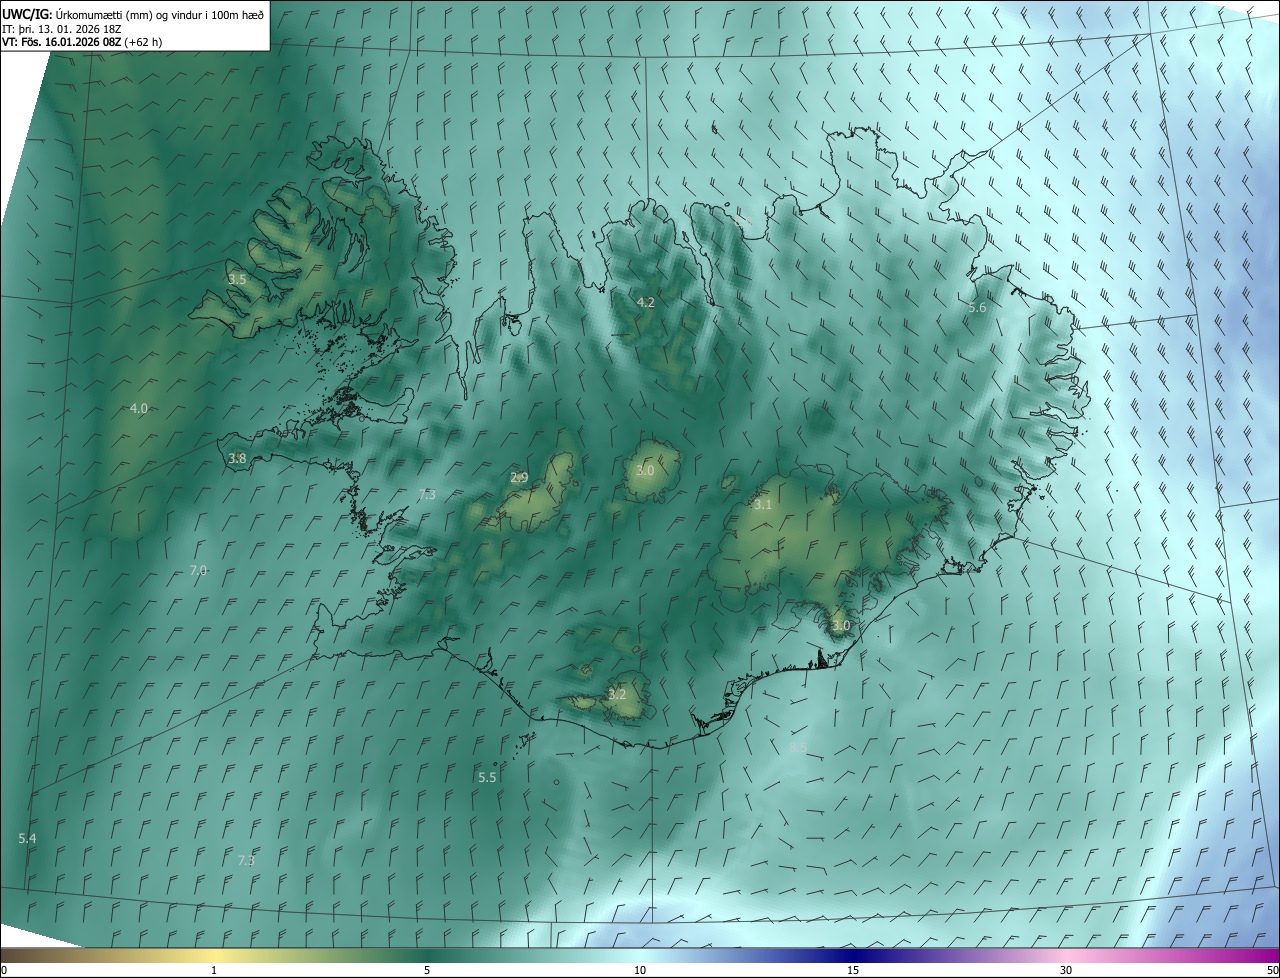Click the 2.9 value on the glacier
The width and height of the screenshot is (1280, 978).
(x=519, y=478)
